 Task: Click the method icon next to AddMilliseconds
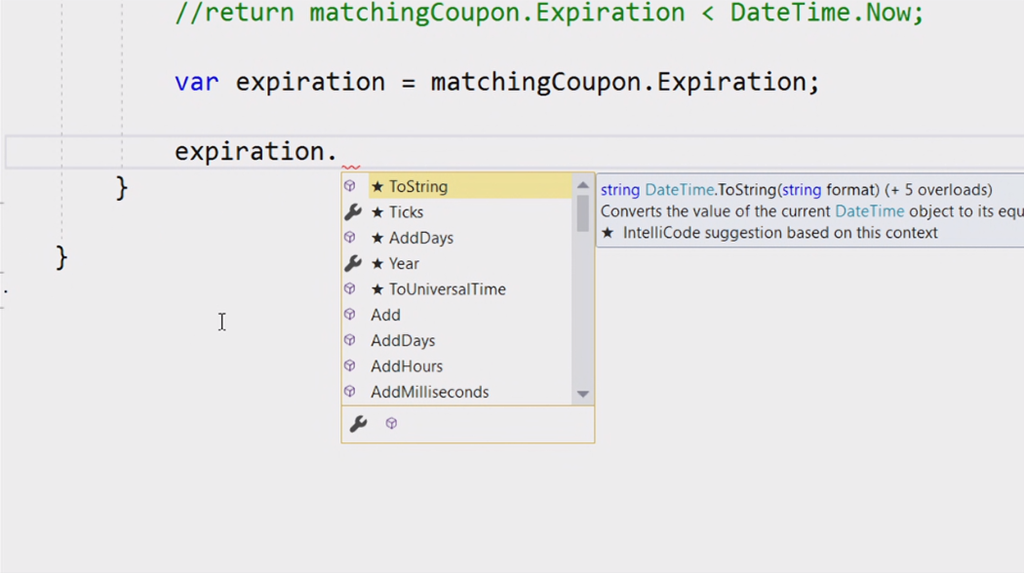click(x=350, y=392)
